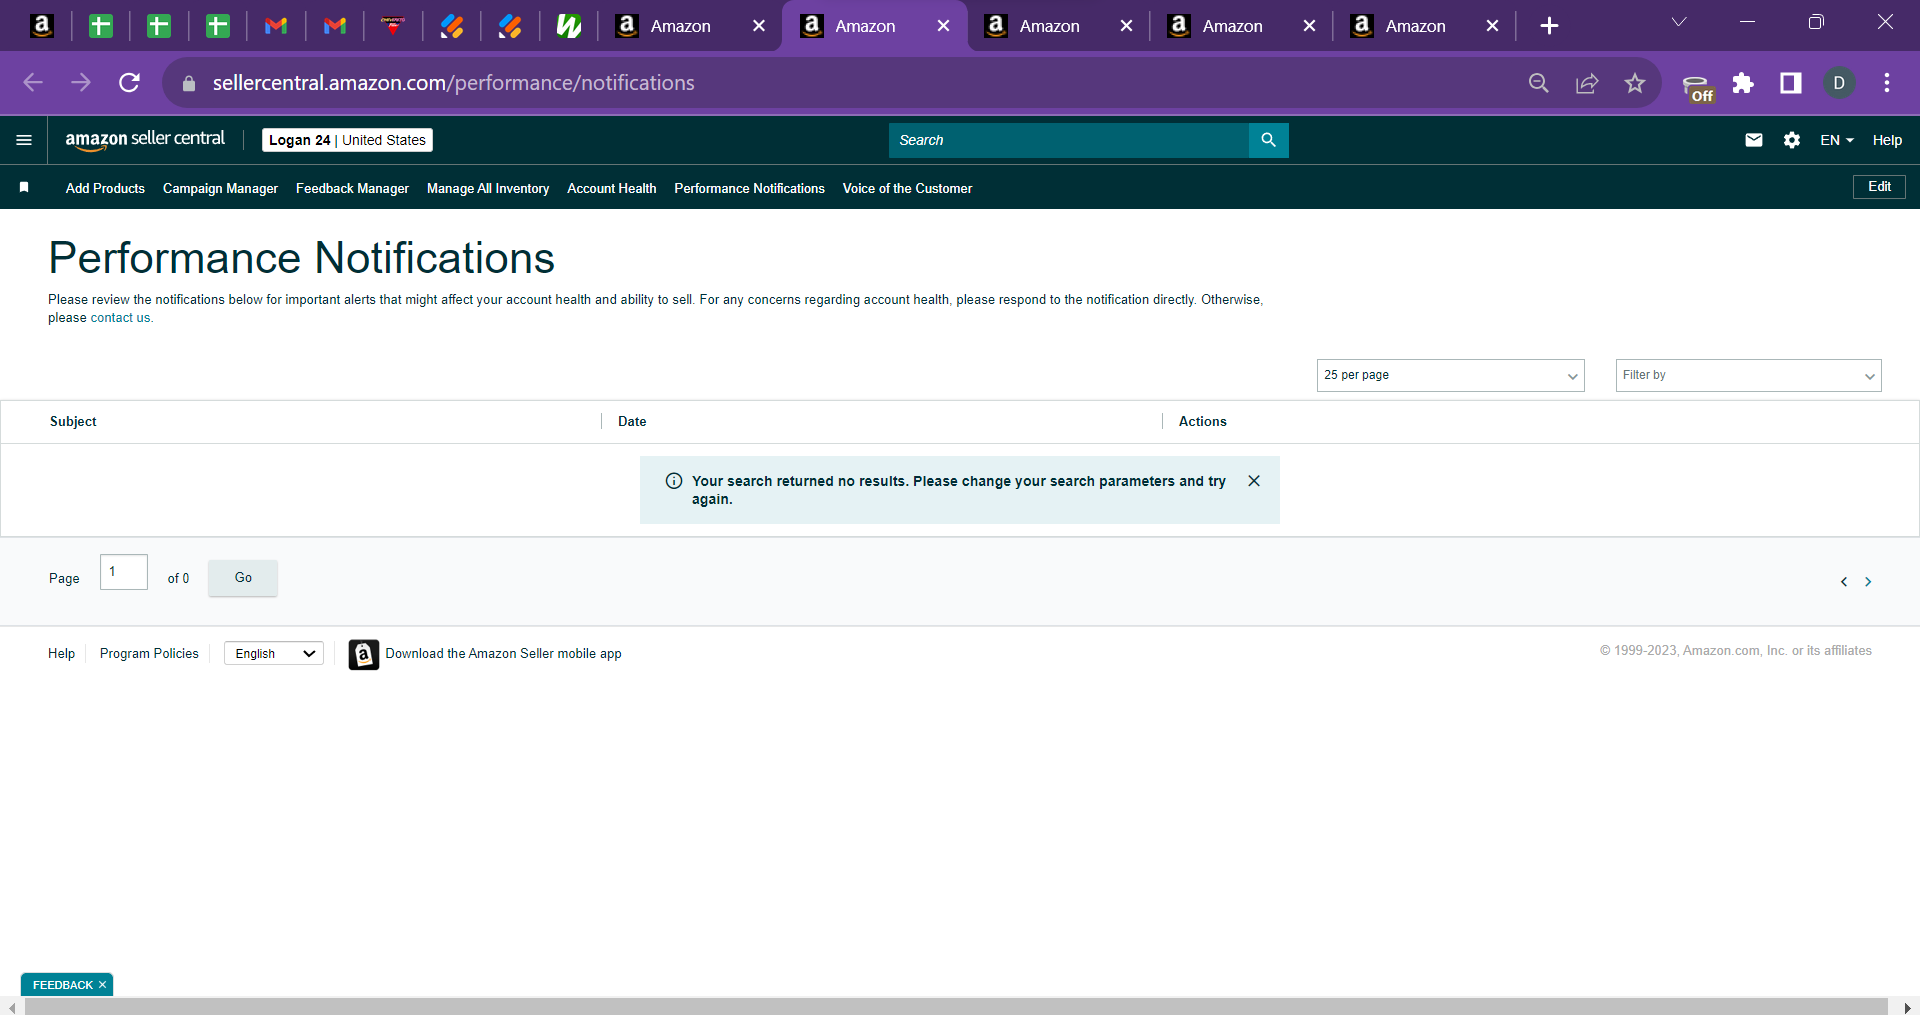This screenshot has width=1920, height=1015.
Task: Click the footer Help link
Action: pos(61,653)
